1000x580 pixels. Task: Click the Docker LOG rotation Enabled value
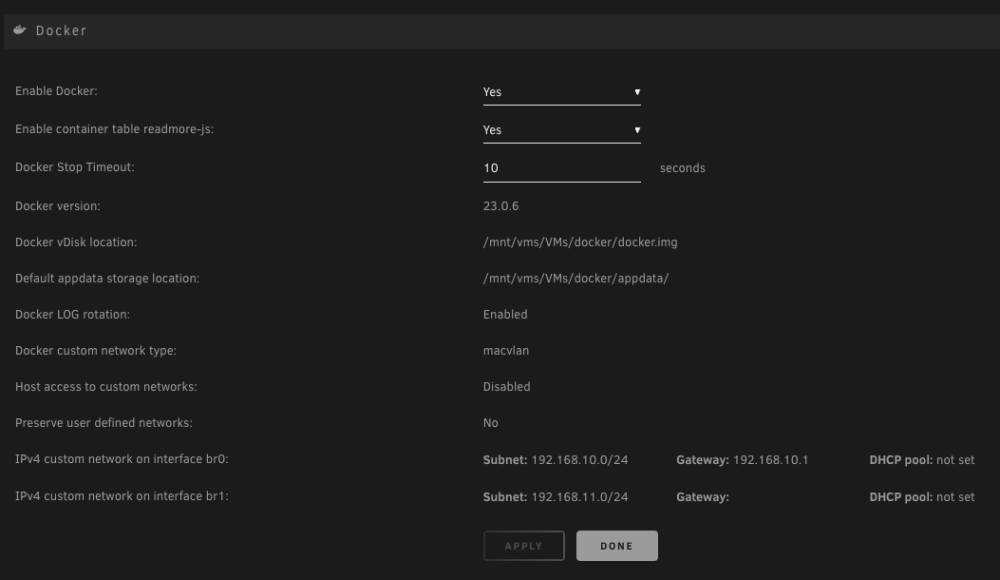coord(505,315)
